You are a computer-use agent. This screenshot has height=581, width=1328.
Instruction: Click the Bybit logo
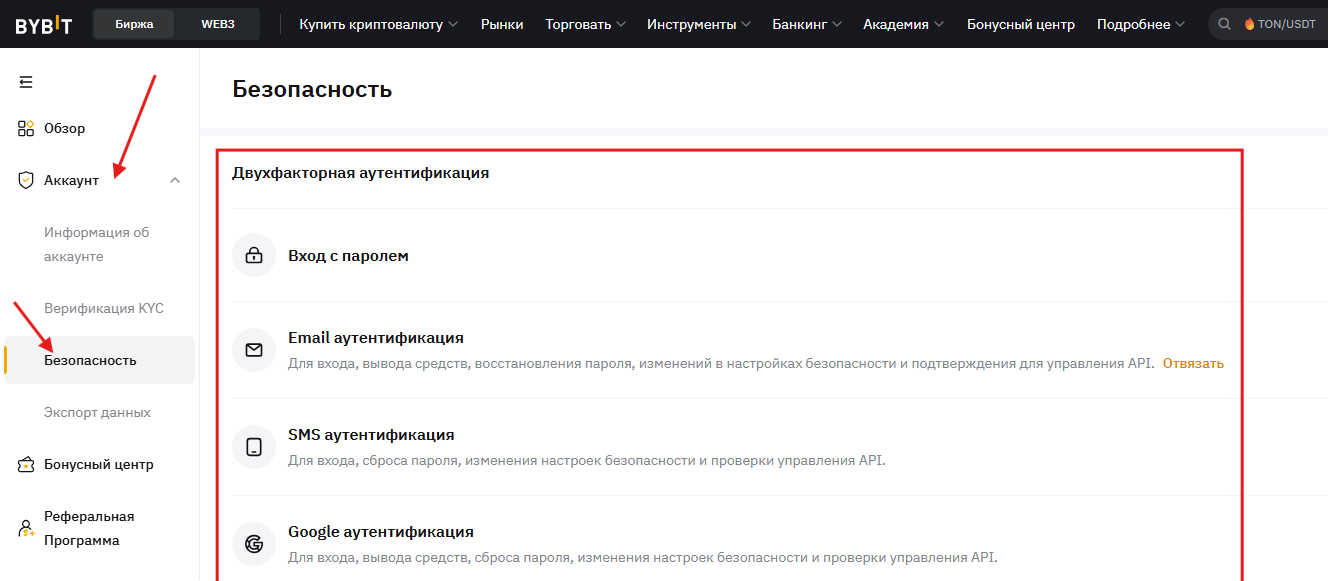pos(43,25)
